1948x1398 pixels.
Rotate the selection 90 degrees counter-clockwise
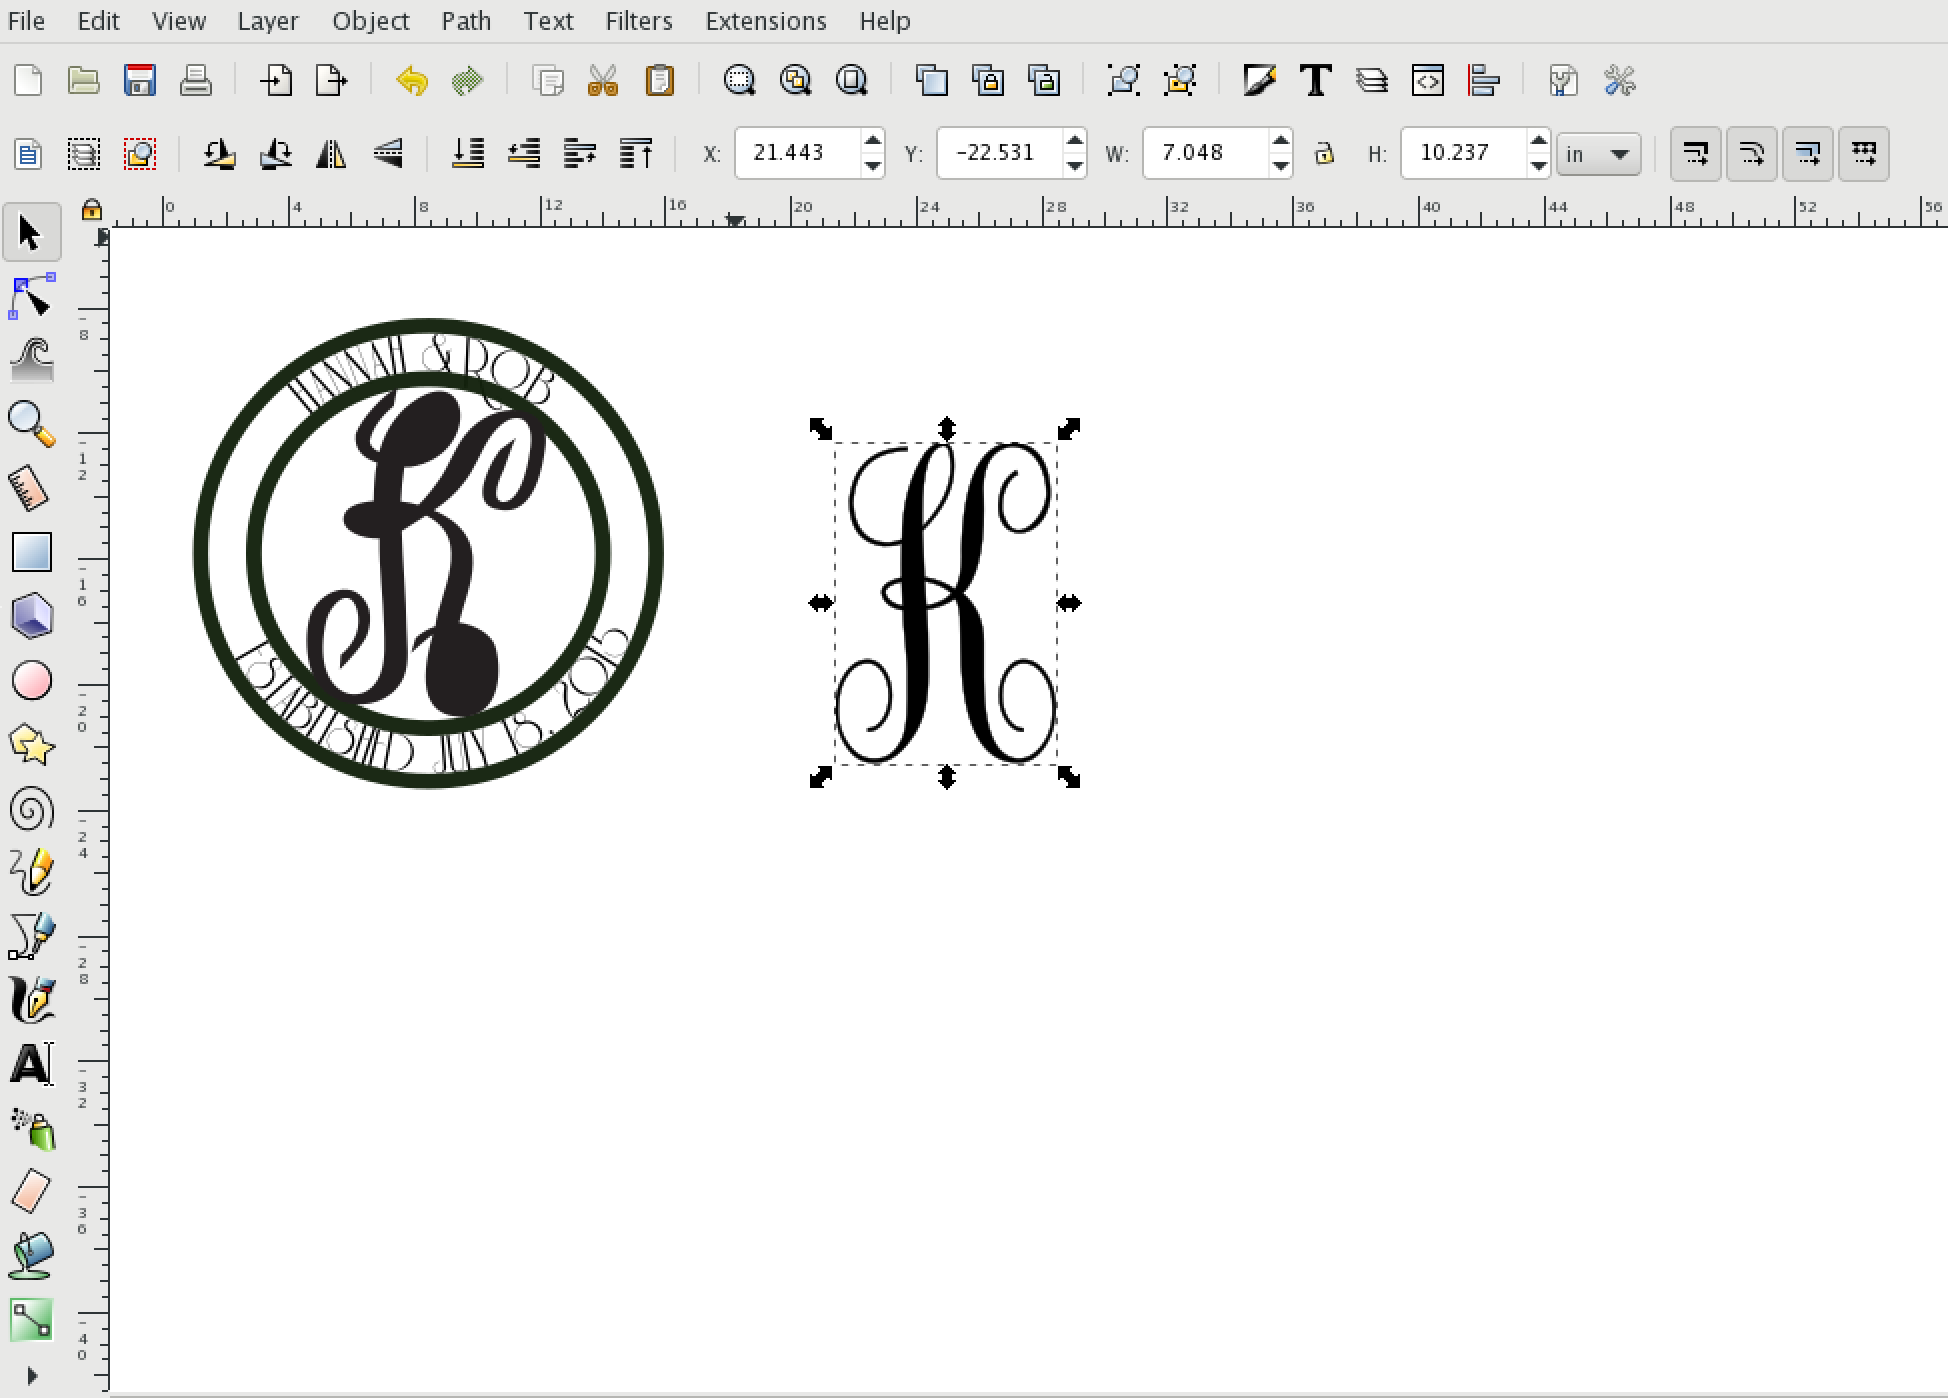(x=218, y=153)
